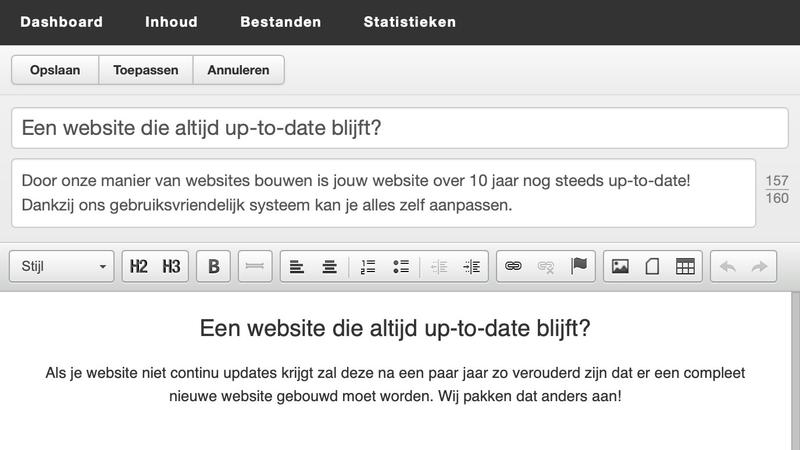
Task: Insert an anchor with flag icon
Action: 579,266
